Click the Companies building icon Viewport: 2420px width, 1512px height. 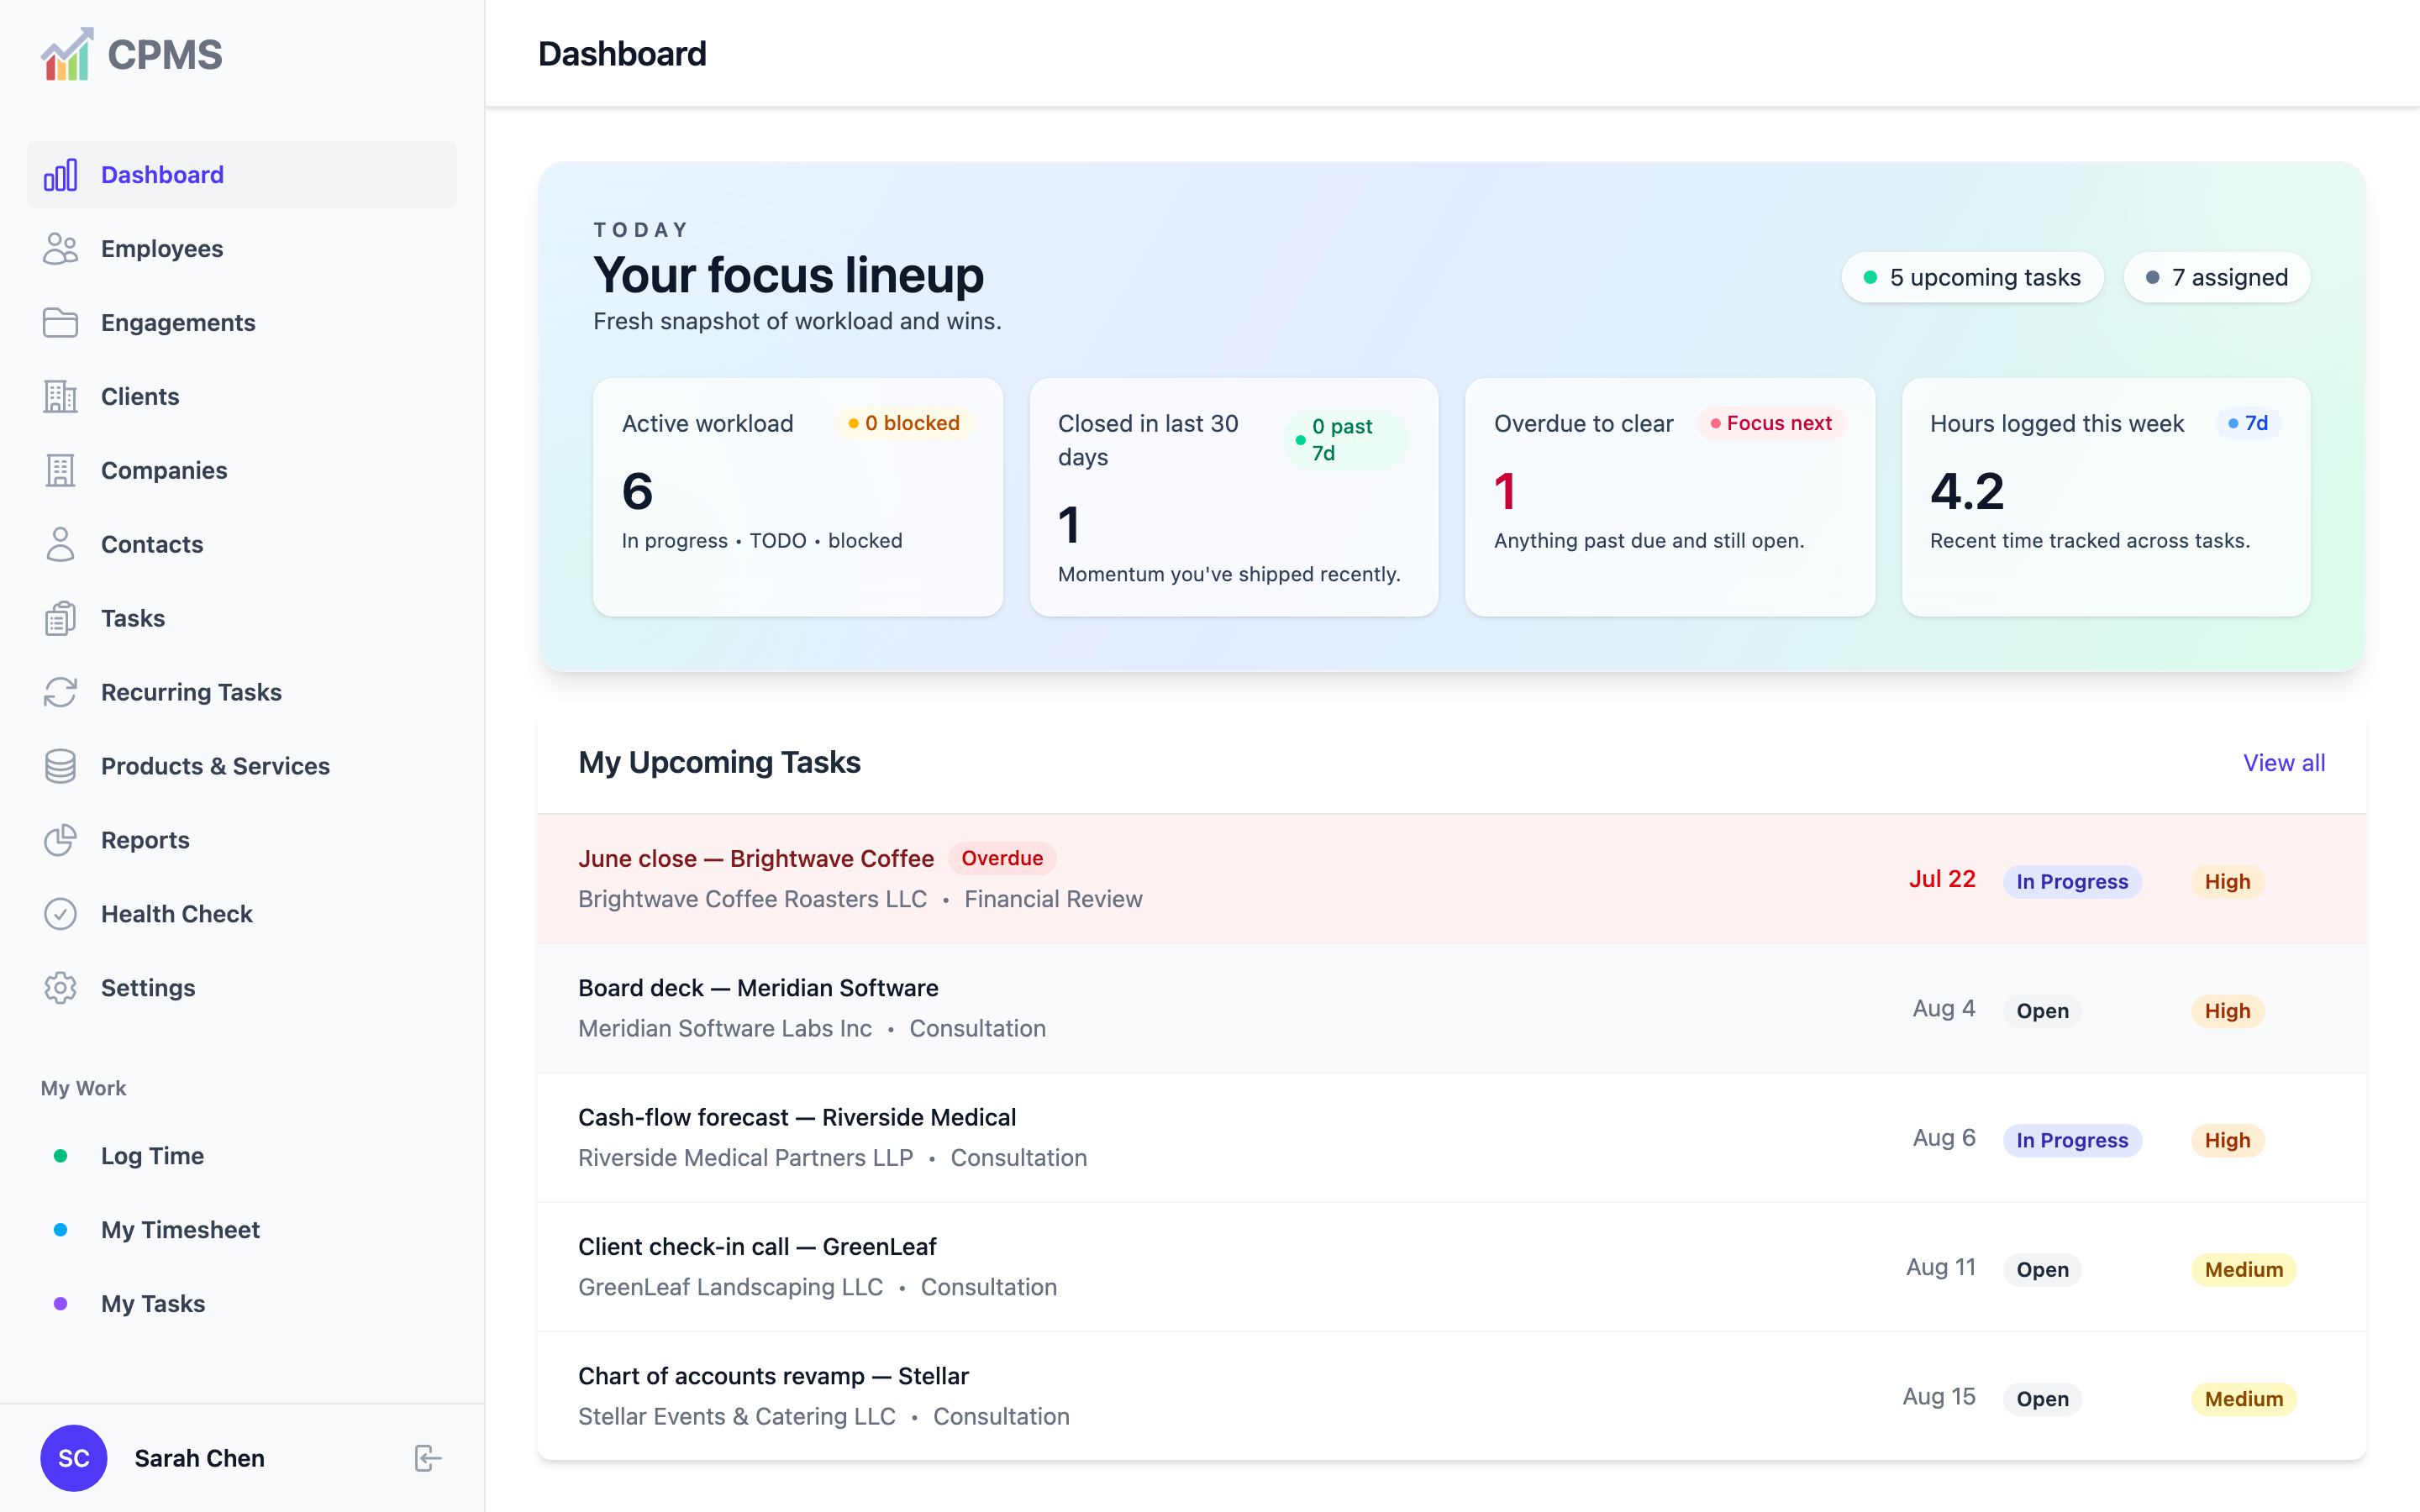[x=60, y=471]
